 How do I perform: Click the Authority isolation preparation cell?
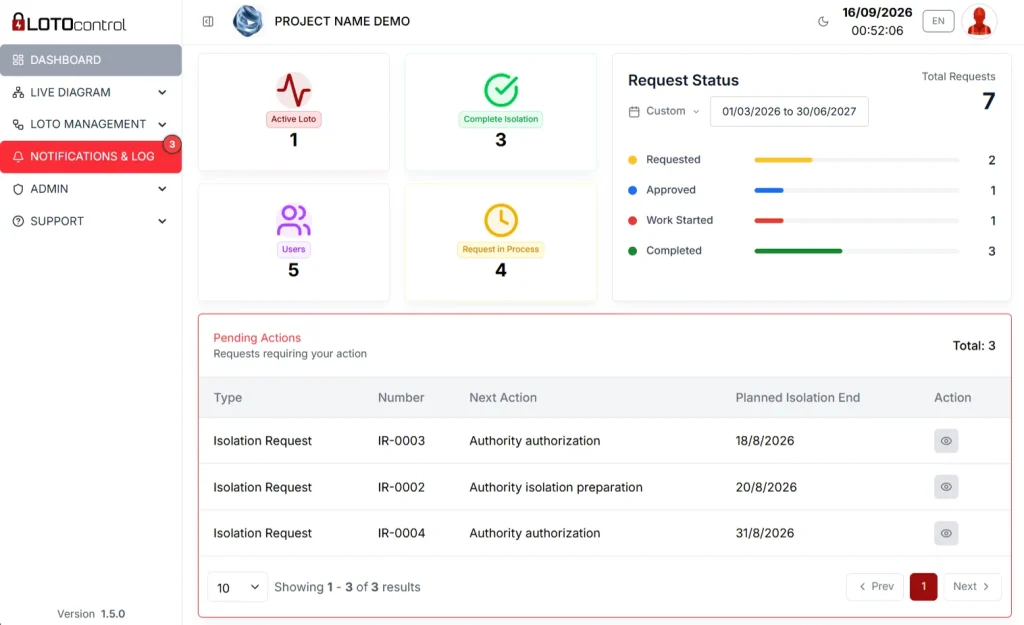556,487
